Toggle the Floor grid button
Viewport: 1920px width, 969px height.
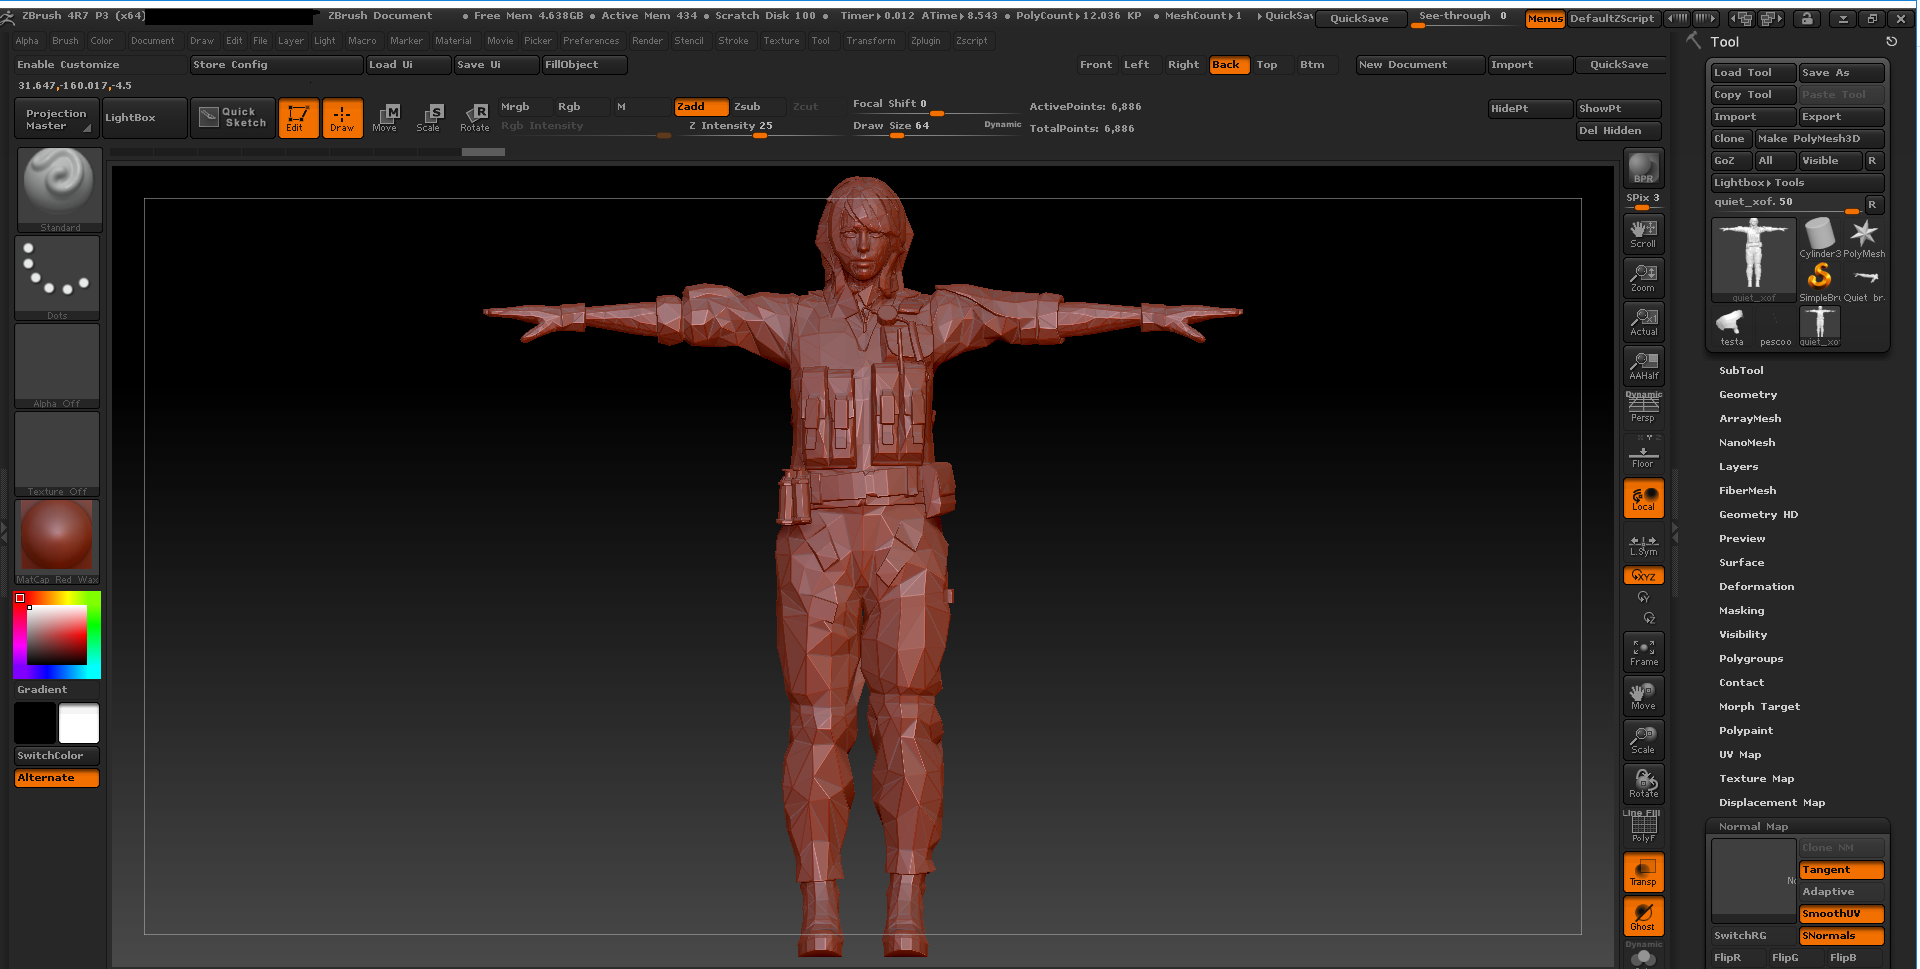[x=1643, y=453]
